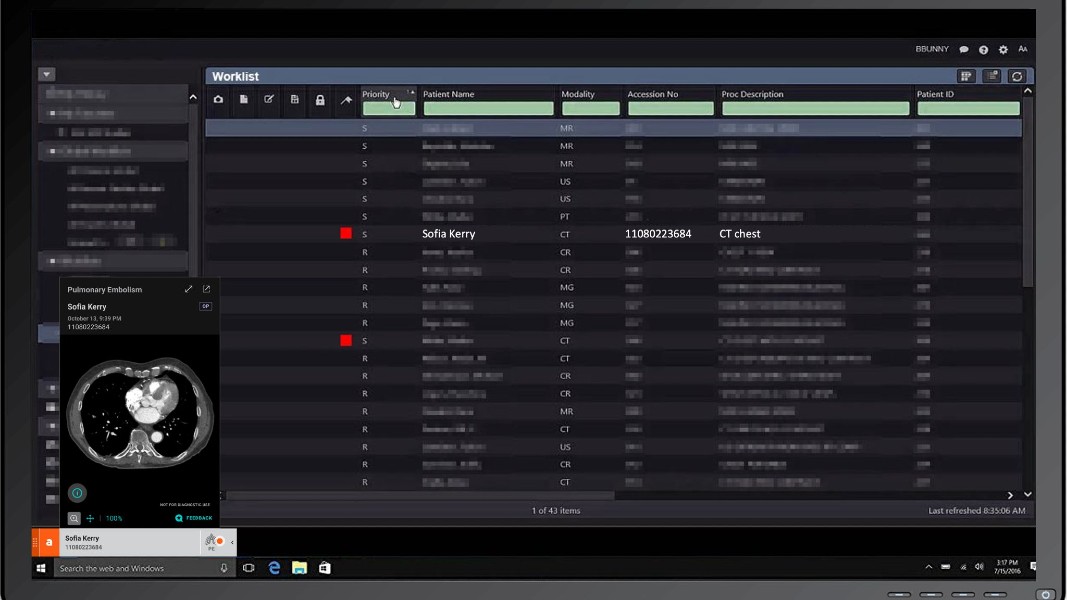The image size is (1067, 600).
Task: Click the help question mark icon
Action: click(x=984, y=50)
